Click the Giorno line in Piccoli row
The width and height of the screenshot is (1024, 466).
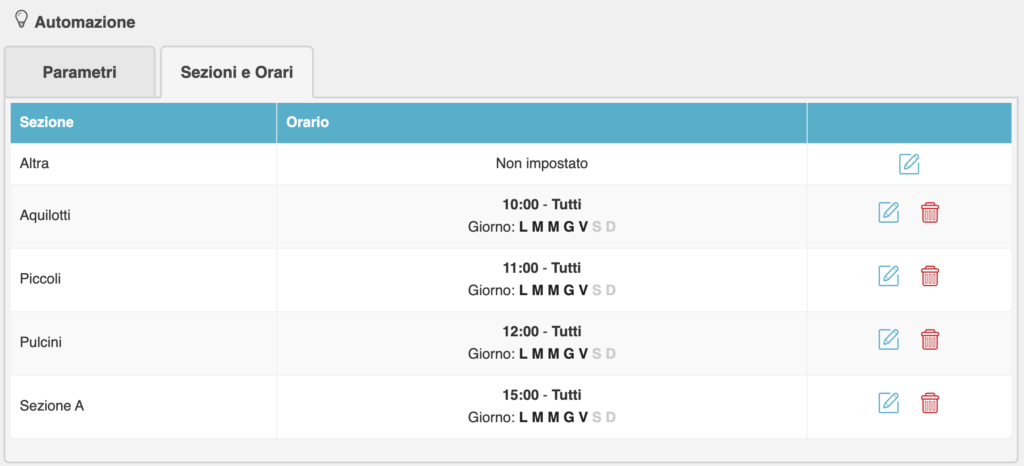click(x=542, y=290)
